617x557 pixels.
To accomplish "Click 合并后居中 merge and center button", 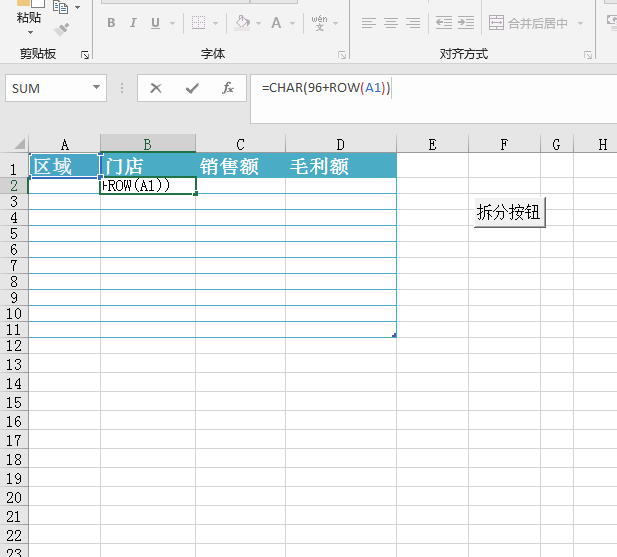I will click(x=528, y=23).
